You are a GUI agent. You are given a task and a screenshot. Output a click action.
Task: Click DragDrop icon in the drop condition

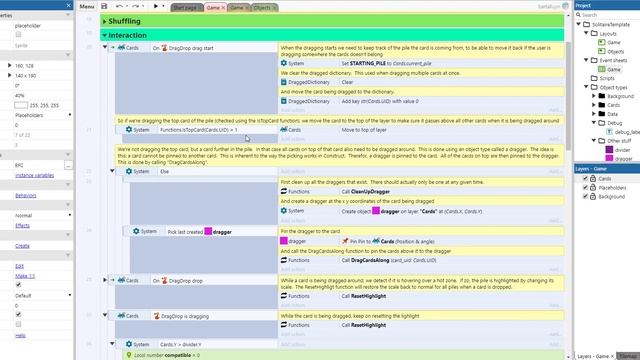(x=164, y=280)
